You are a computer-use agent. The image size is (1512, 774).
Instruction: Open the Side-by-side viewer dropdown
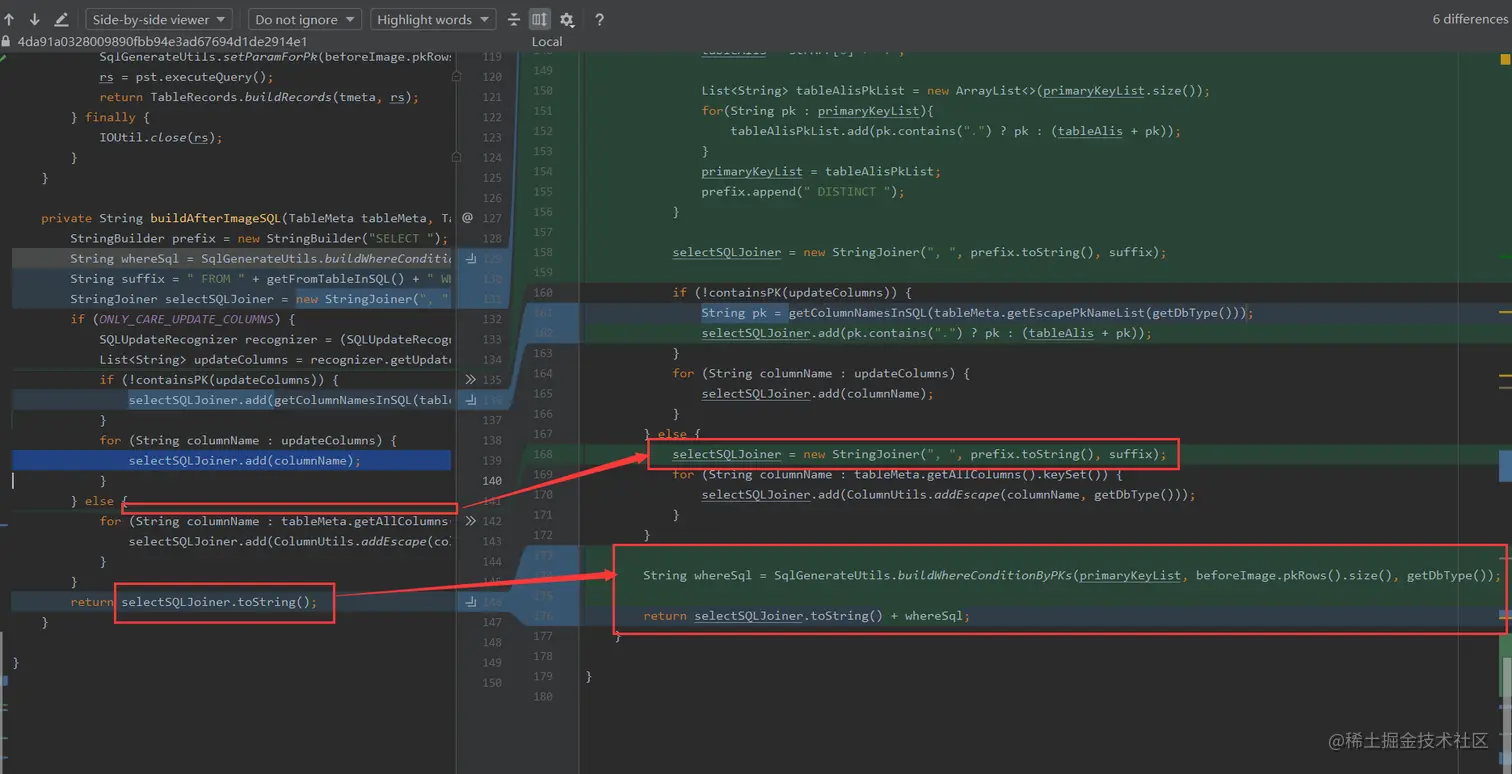[159, 19]
